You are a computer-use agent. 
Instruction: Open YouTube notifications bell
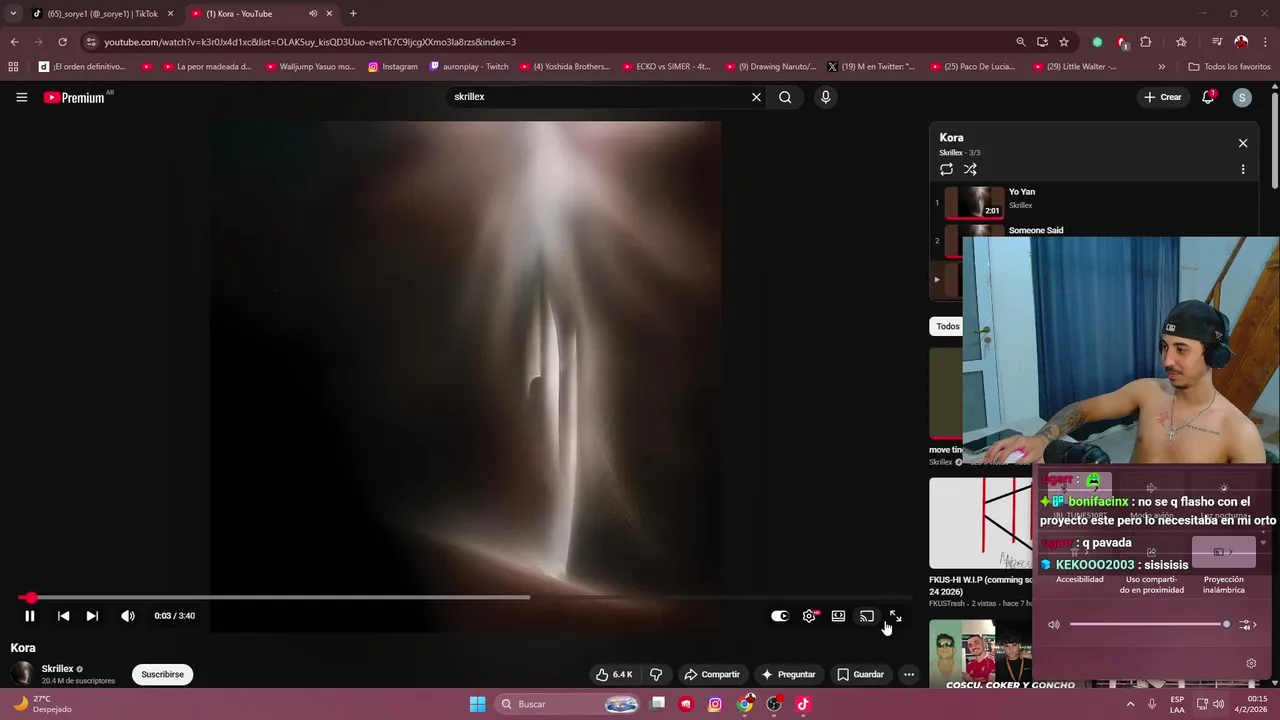point(1208,97)
